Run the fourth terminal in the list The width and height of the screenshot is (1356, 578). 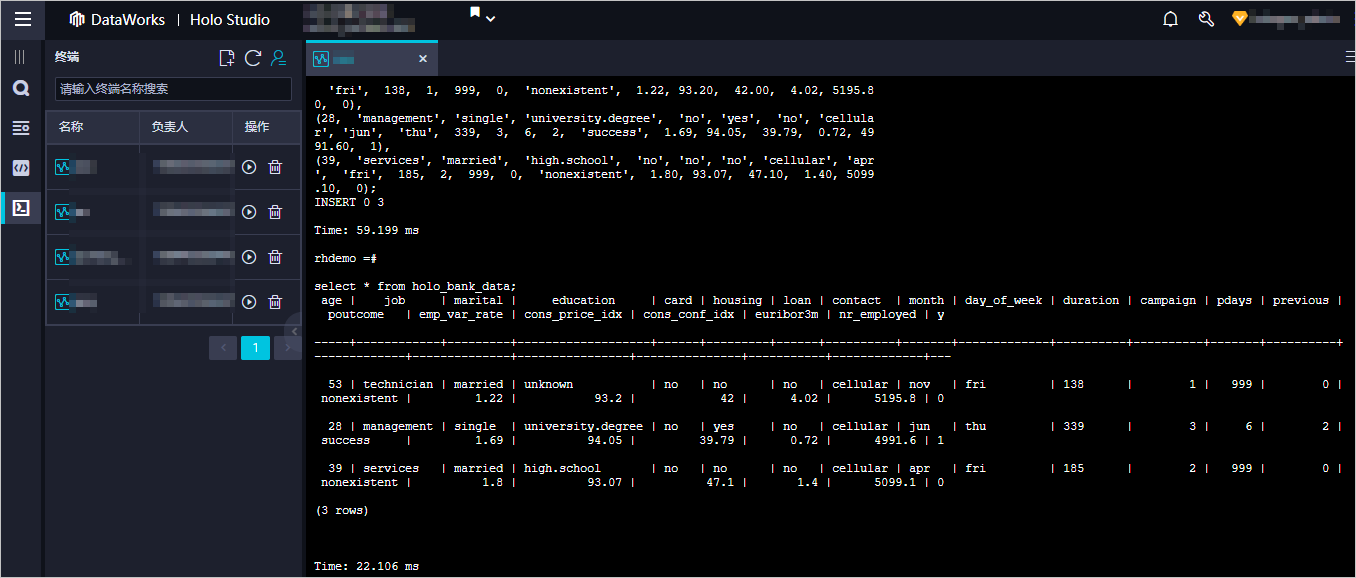tap(249, 302)
